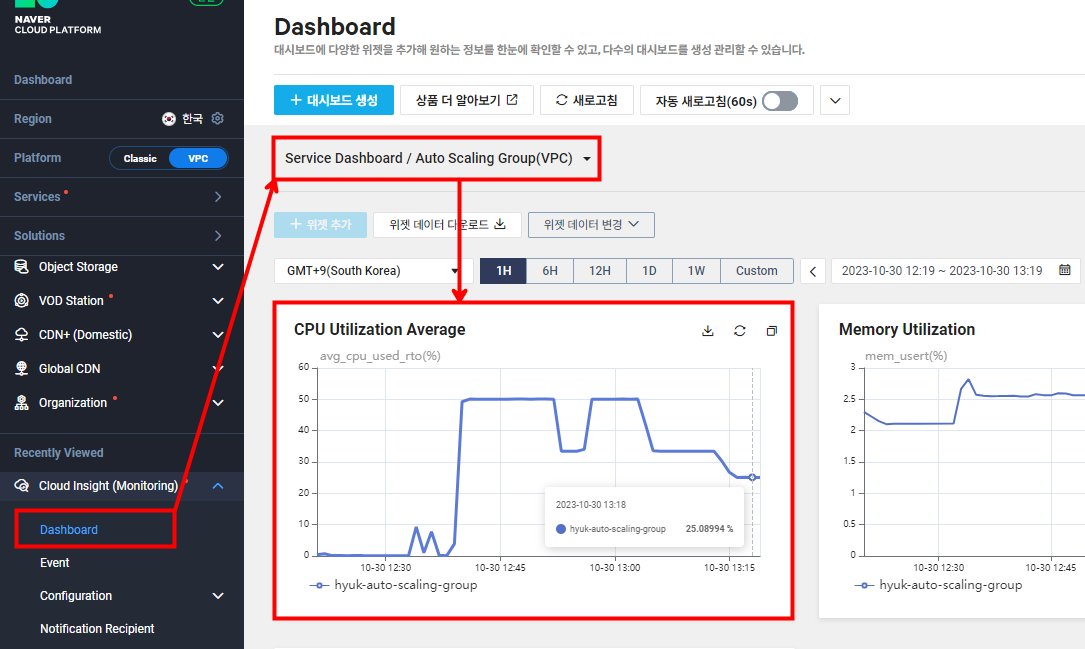Screen dimensions: 1085x649
Task: Expand the Object Storage submenu chevron
Action: point(218,267)
